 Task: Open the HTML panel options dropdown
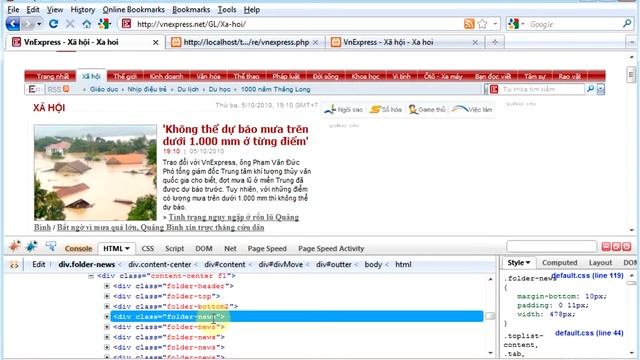click(127, 248)
